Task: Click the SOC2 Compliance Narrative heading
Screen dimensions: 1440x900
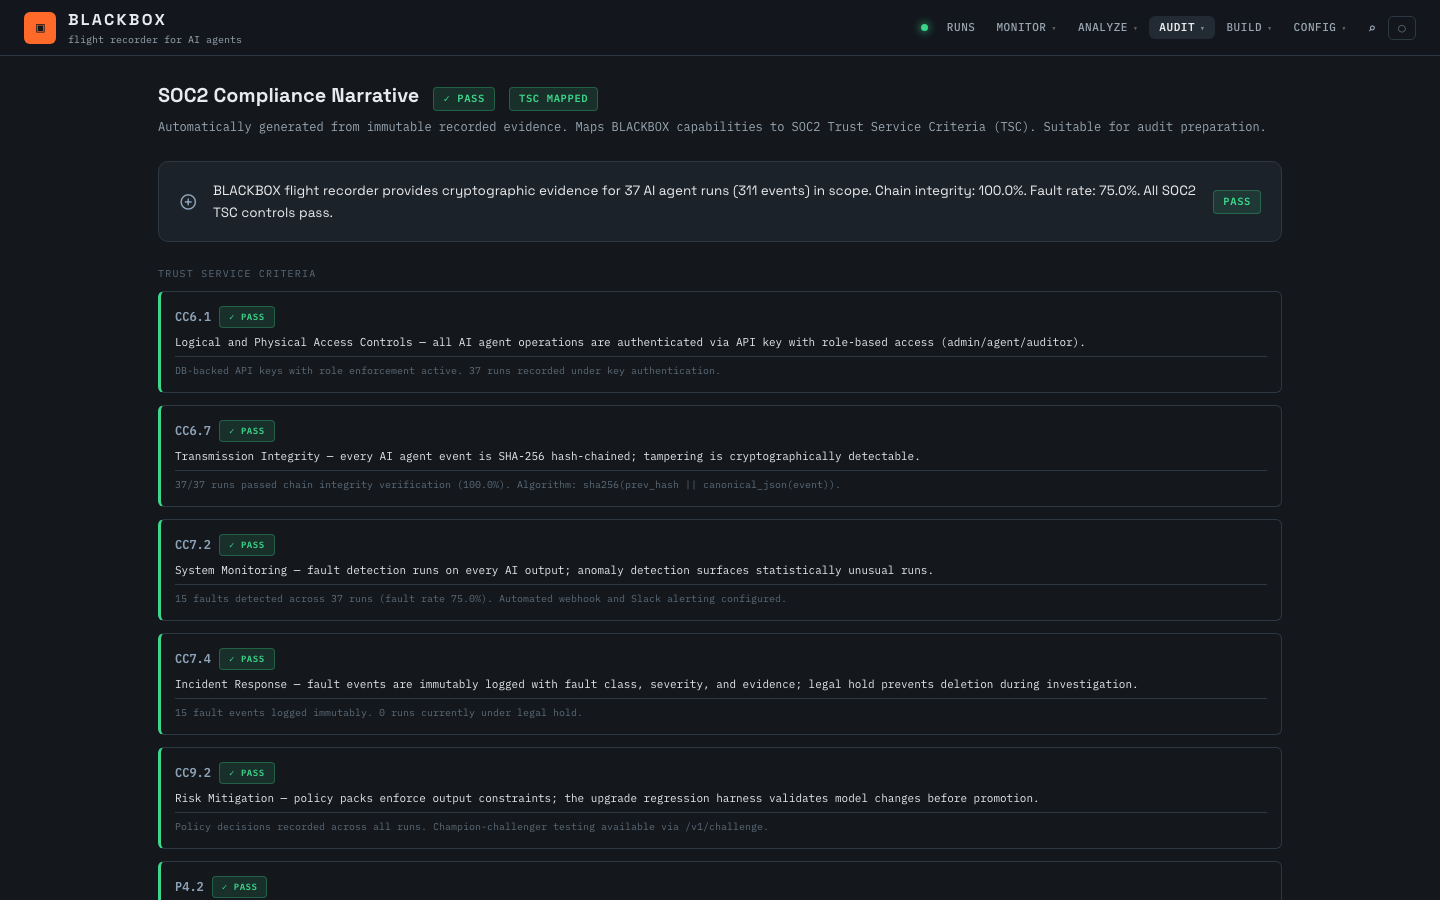Action: [x=288, y=96]
